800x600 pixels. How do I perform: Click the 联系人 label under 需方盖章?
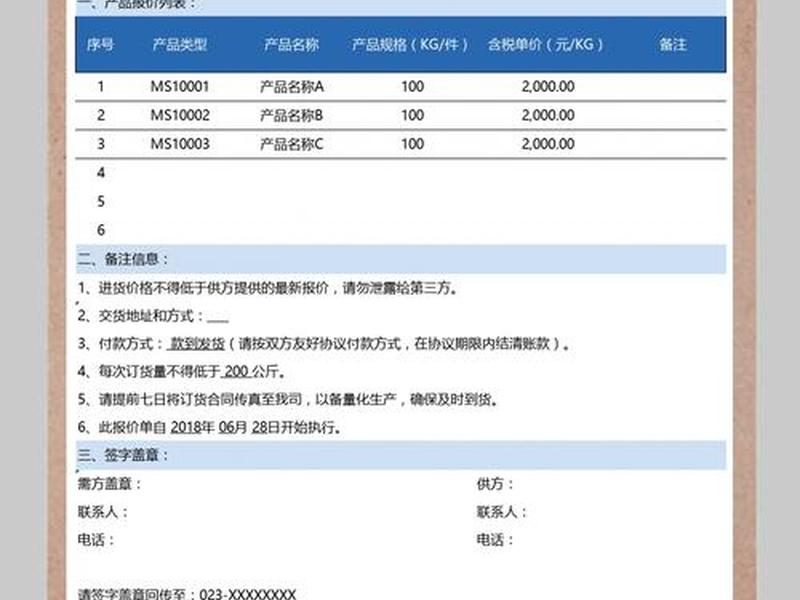pos(103,512)
